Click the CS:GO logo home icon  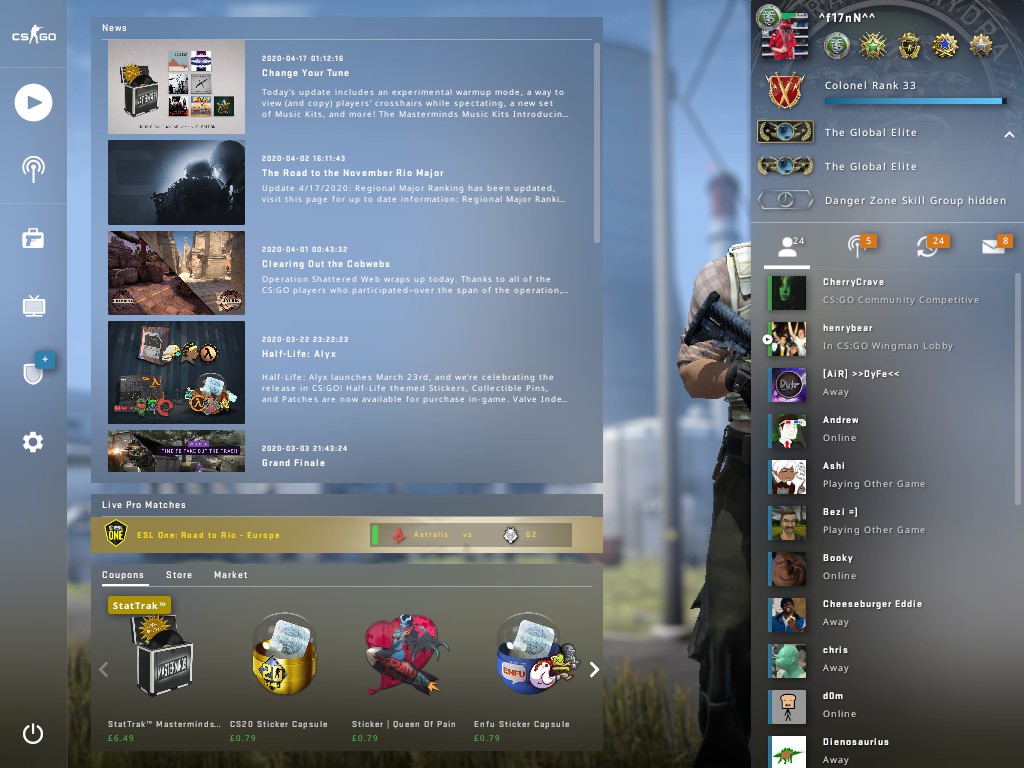[33, 34]
